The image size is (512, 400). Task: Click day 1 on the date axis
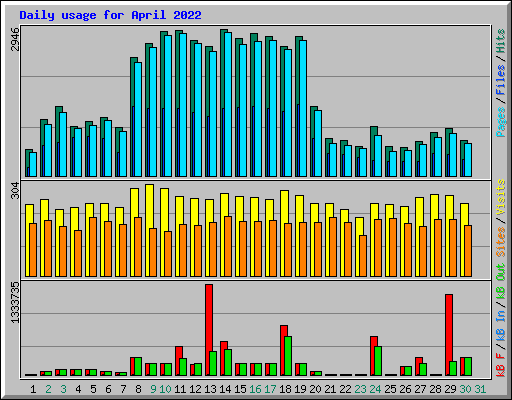[x=33, y=389]
